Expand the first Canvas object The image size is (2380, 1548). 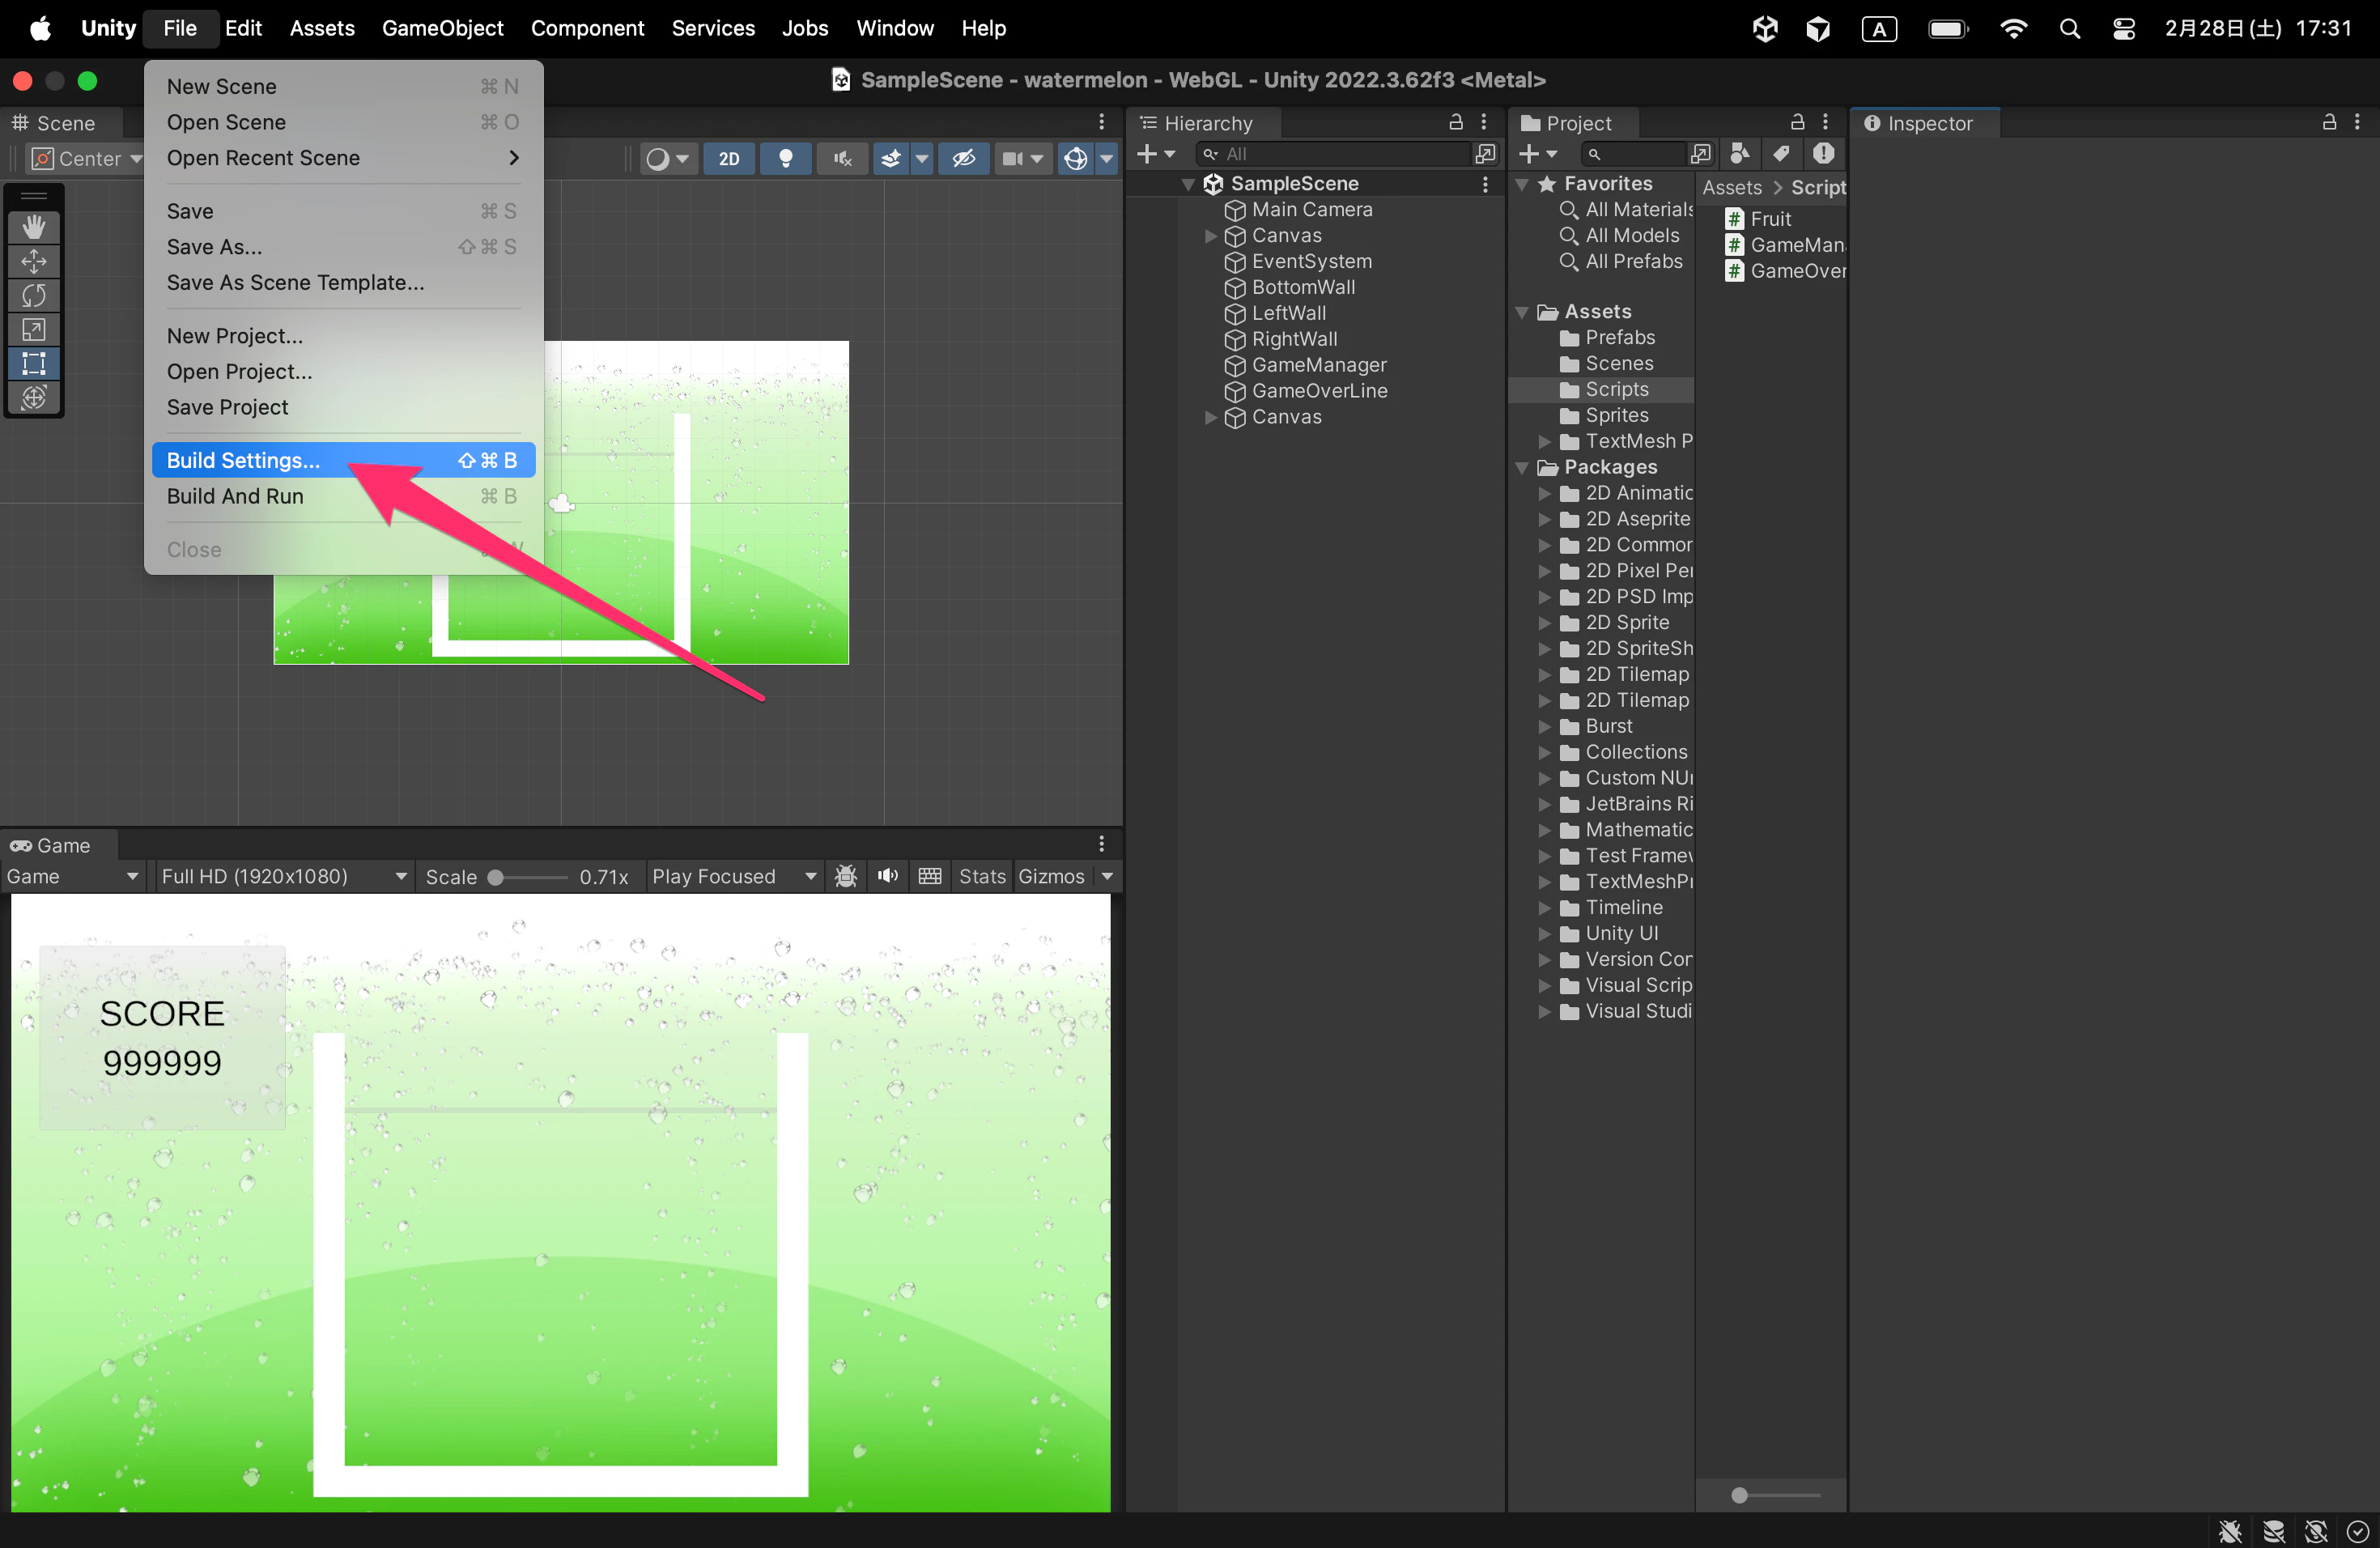[x=1211, y=236]
